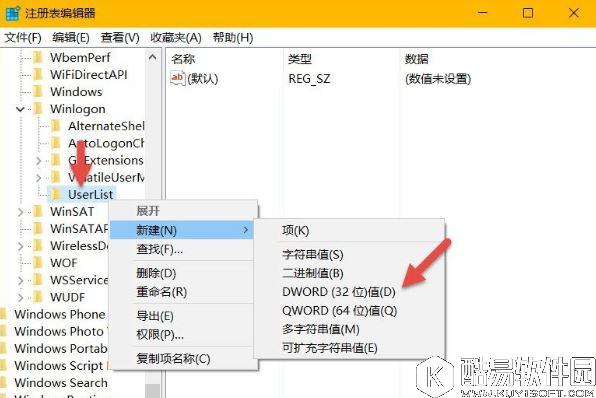Expand the WirelessD key arrow
Screen dimensions: 596x398
click(x=21, y=246)
